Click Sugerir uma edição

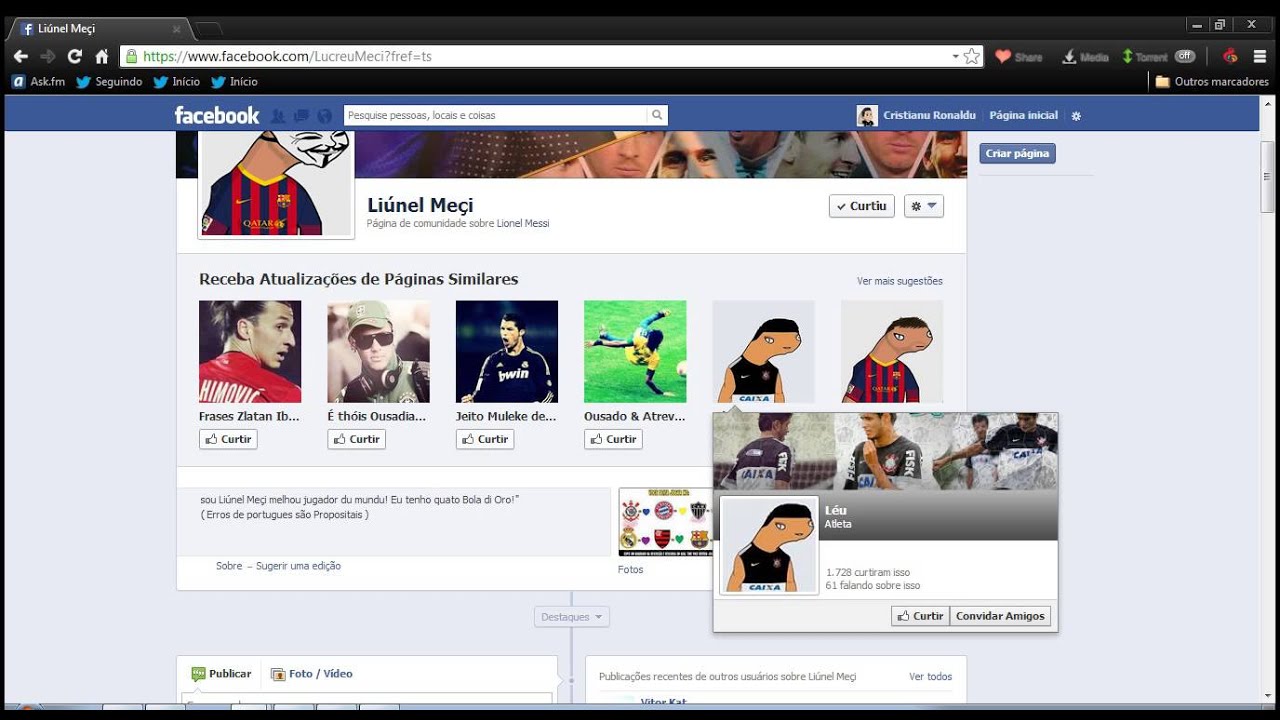pyautogui.click(x=298, y=566)
